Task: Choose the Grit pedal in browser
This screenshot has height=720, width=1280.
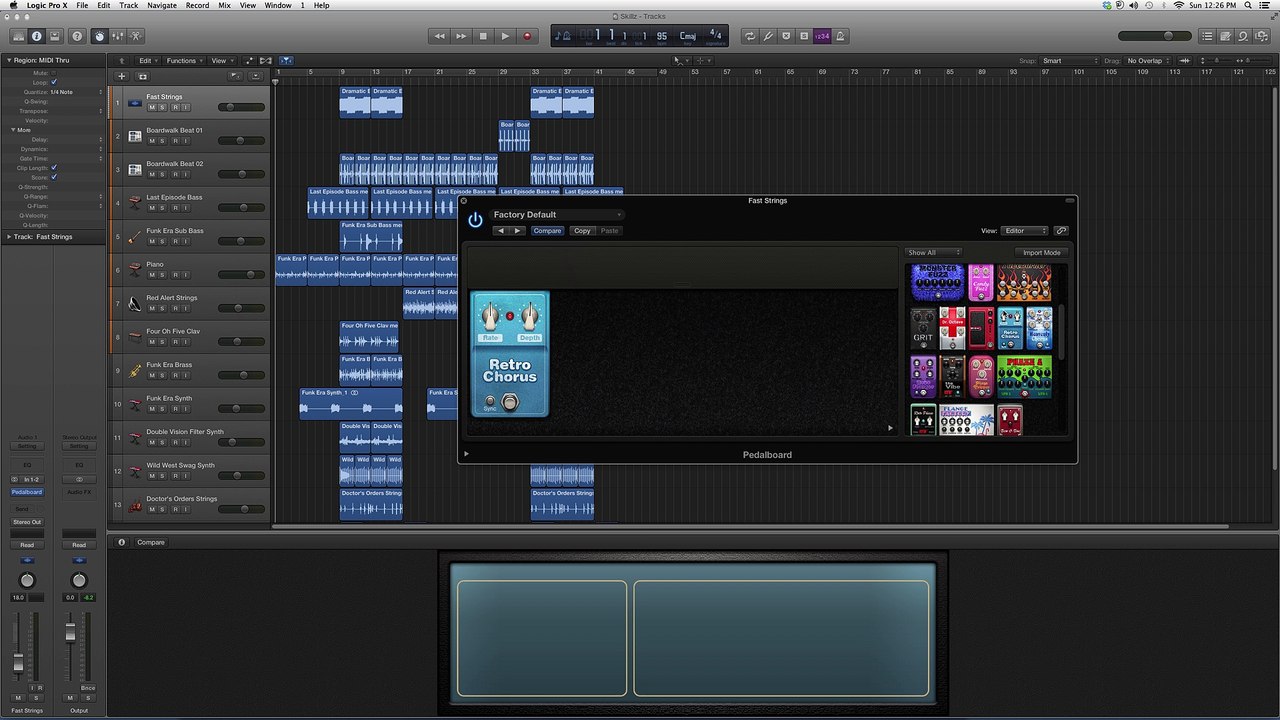Action: tap(923, 329)
